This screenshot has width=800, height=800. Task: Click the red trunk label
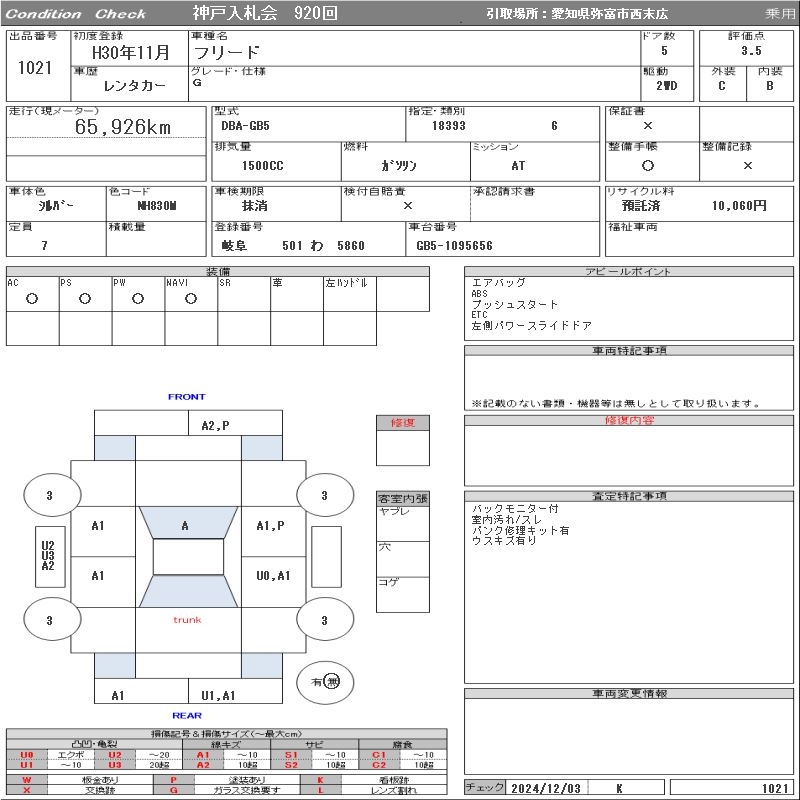187,620
